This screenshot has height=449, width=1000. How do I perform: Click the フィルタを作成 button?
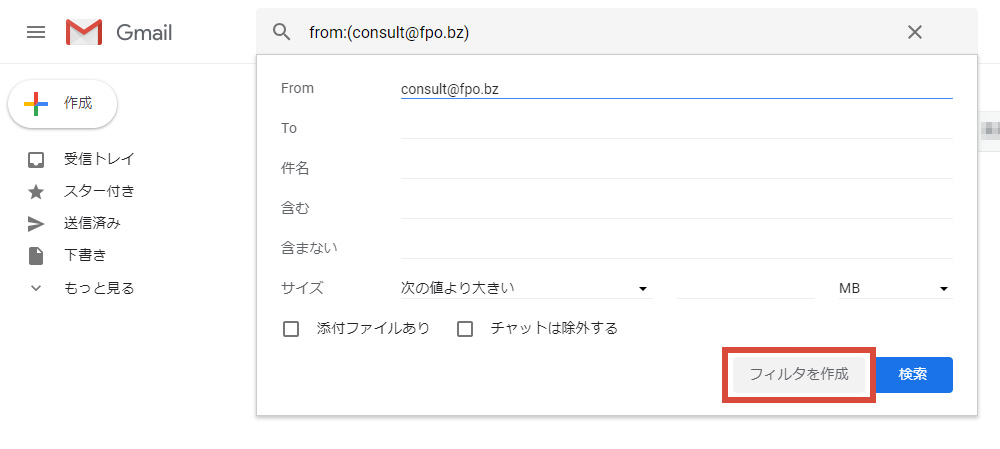point(798,374)
